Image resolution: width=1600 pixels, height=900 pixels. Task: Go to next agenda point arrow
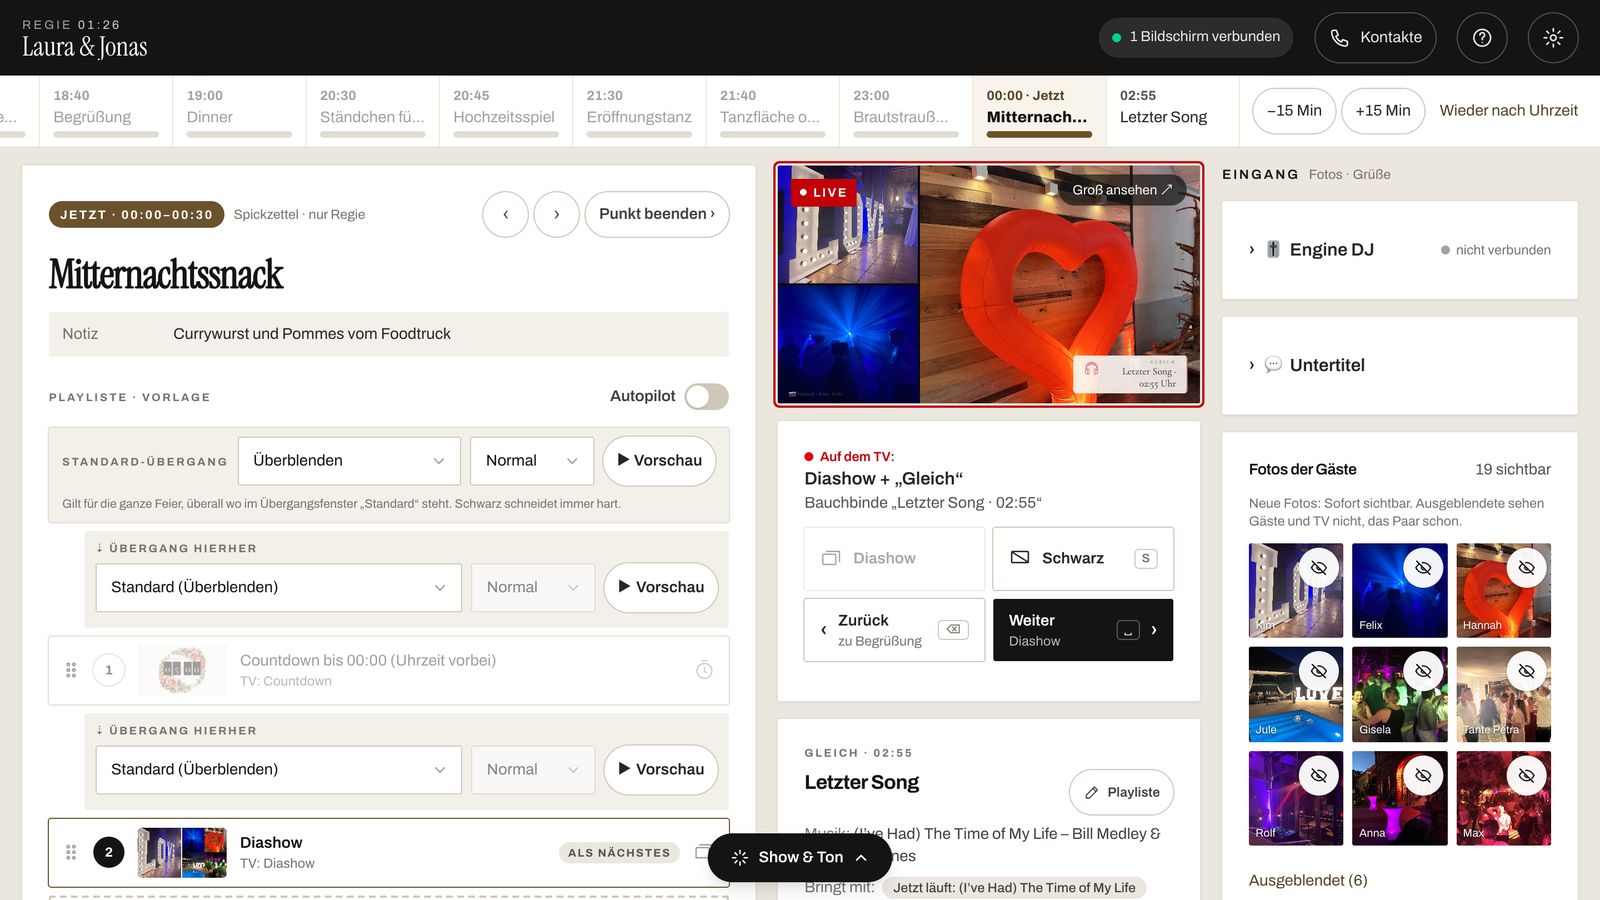point(557,214)
